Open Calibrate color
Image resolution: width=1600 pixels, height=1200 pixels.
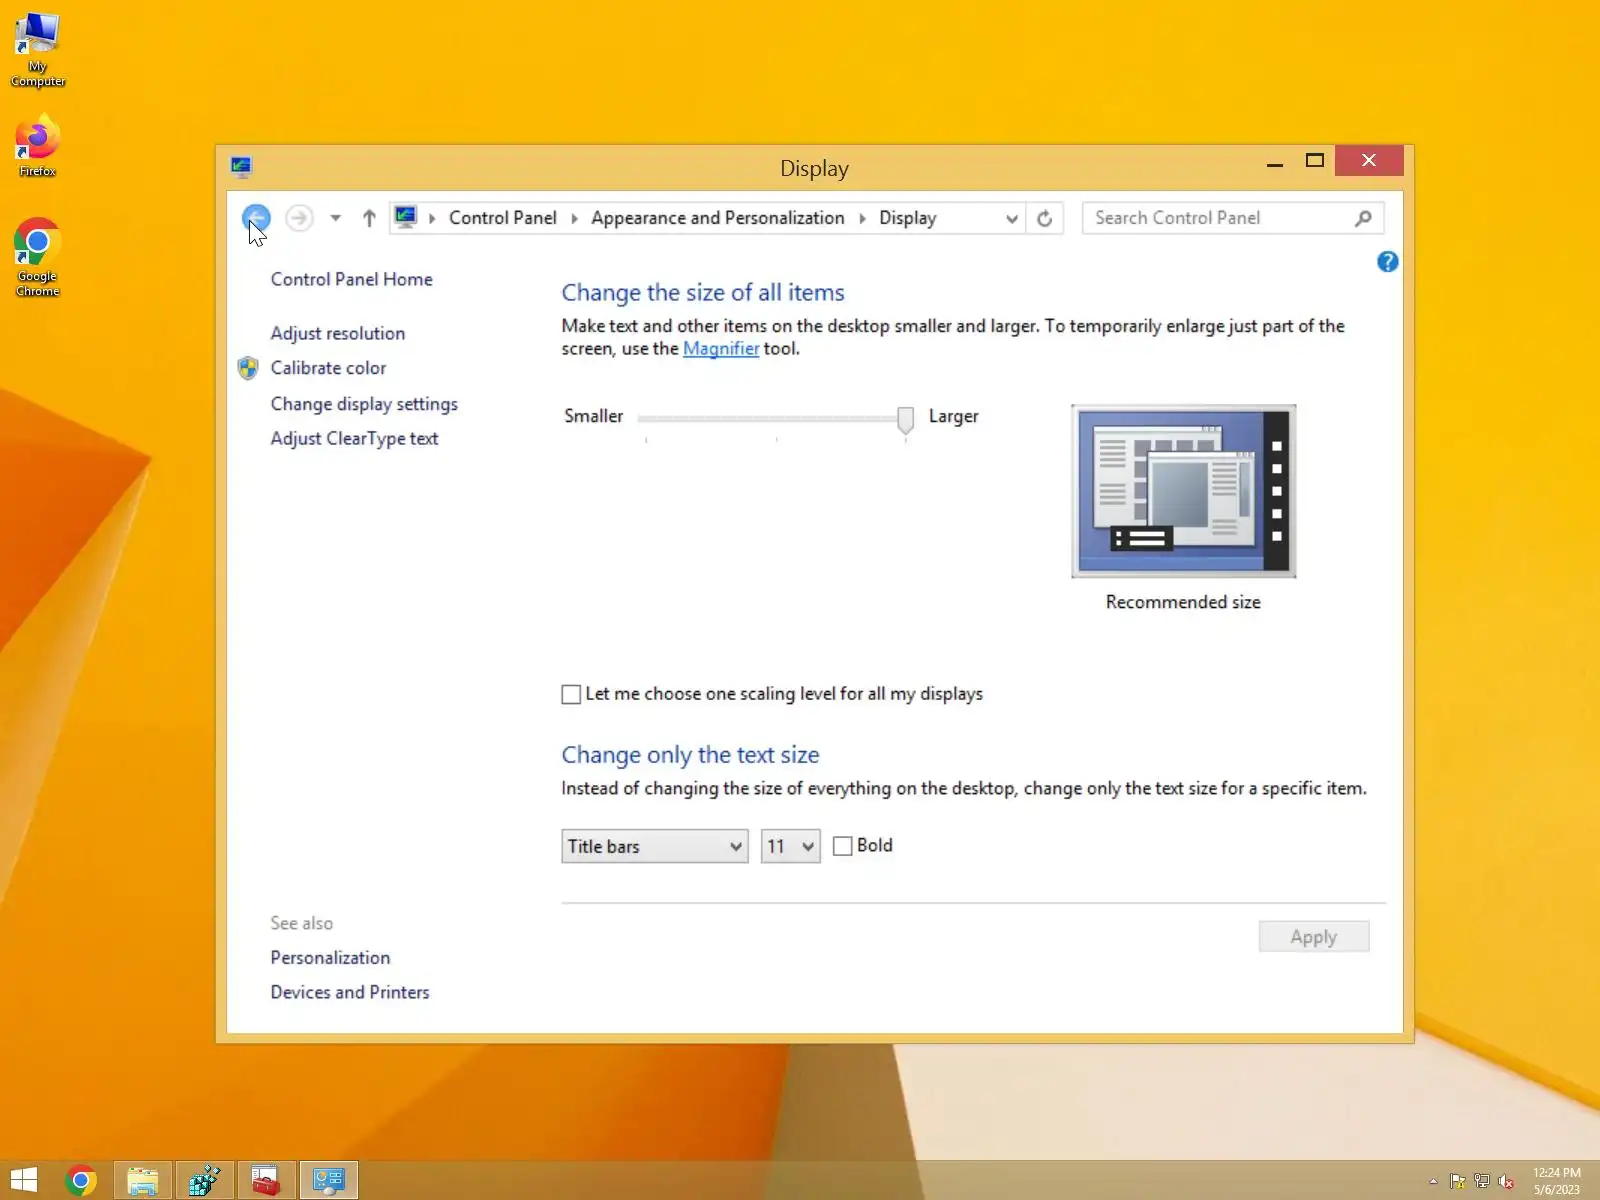[x=328, y=368]
